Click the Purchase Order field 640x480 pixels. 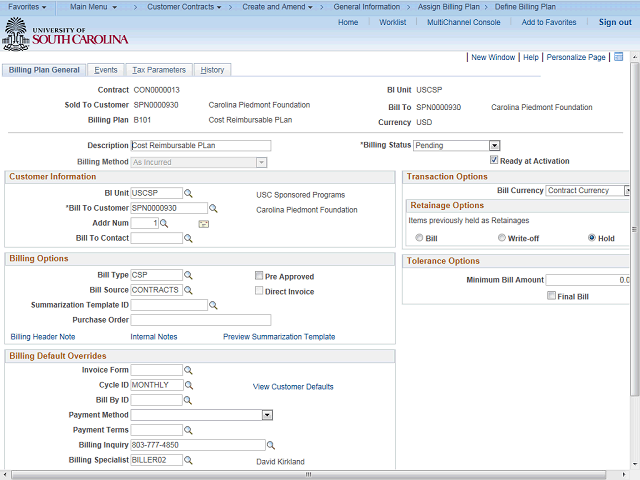coord(201,320)
